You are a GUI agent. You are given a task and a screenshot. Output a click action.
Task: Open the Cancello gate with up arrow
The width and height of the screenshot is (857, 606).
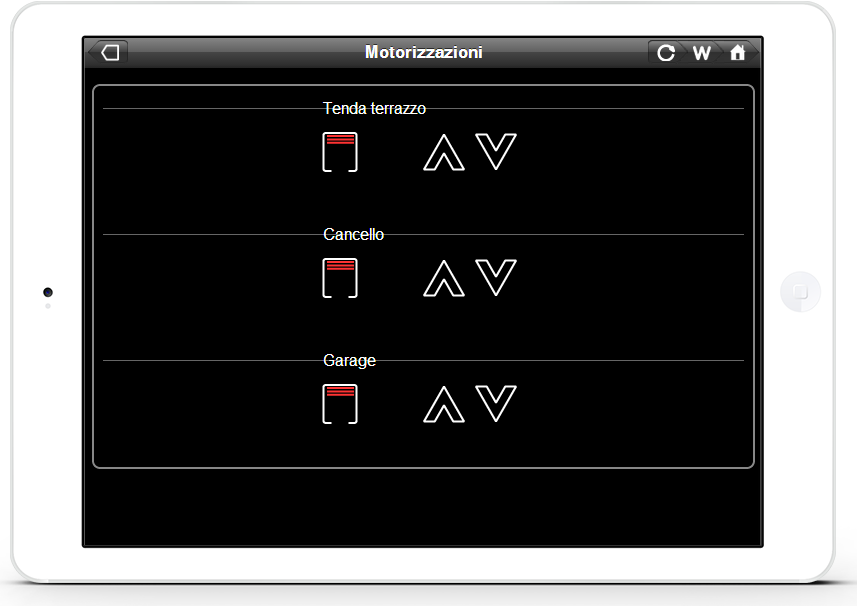[444, 279]
